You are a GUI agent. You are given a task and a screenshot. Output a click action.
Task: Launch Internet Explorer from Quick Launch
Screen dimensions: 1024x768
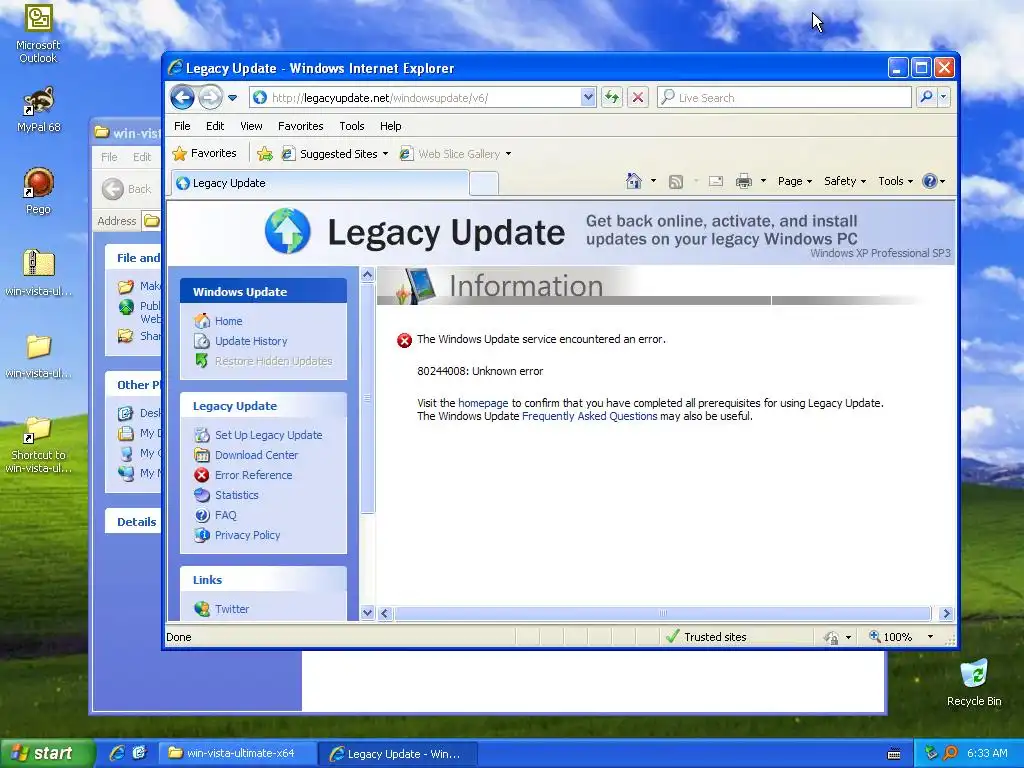click(117, 753)
